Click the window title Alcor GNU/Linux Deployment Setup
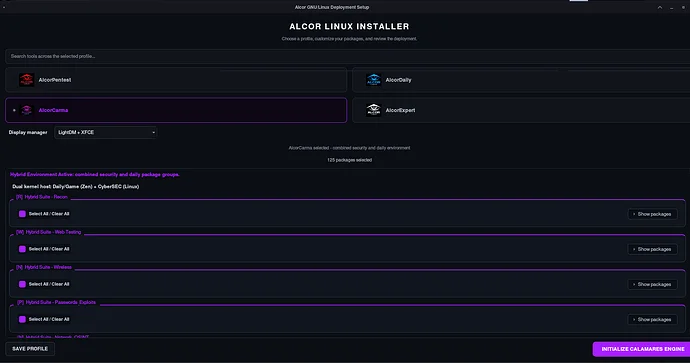Image resolution: width=690 pixels, height=363 pixels. [x=332, y=7]
